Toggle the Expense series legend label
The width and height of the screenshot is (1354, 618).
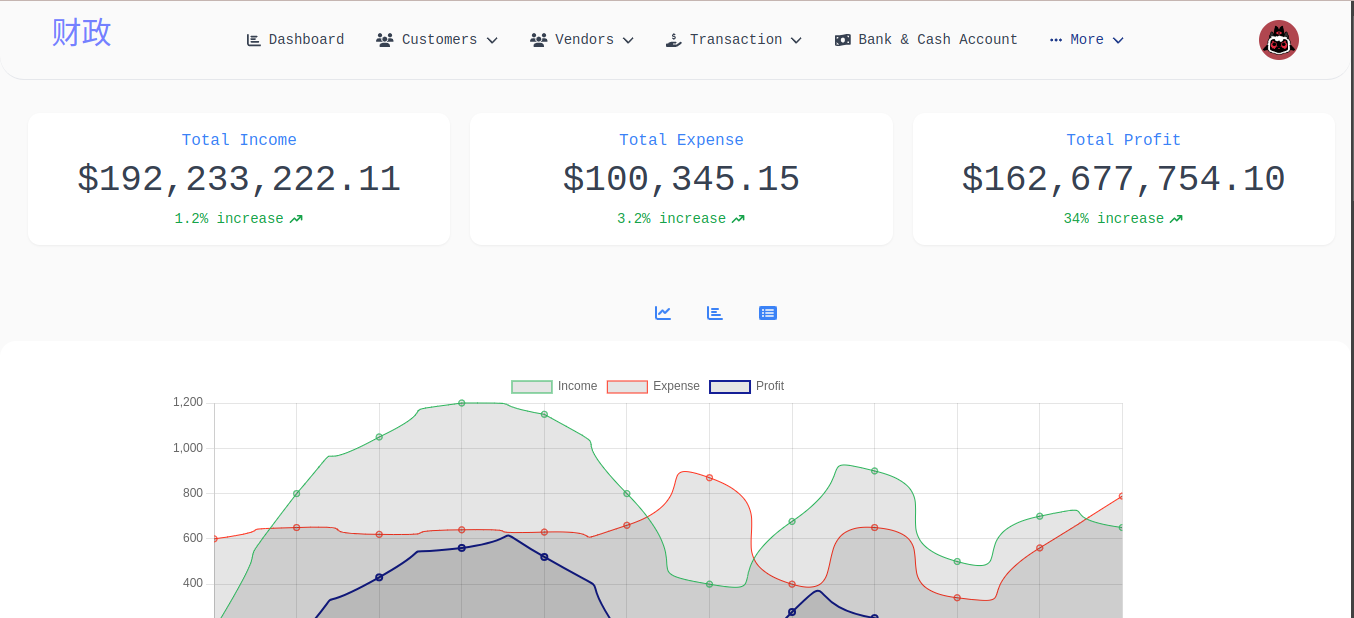click(x=676, y=386)
